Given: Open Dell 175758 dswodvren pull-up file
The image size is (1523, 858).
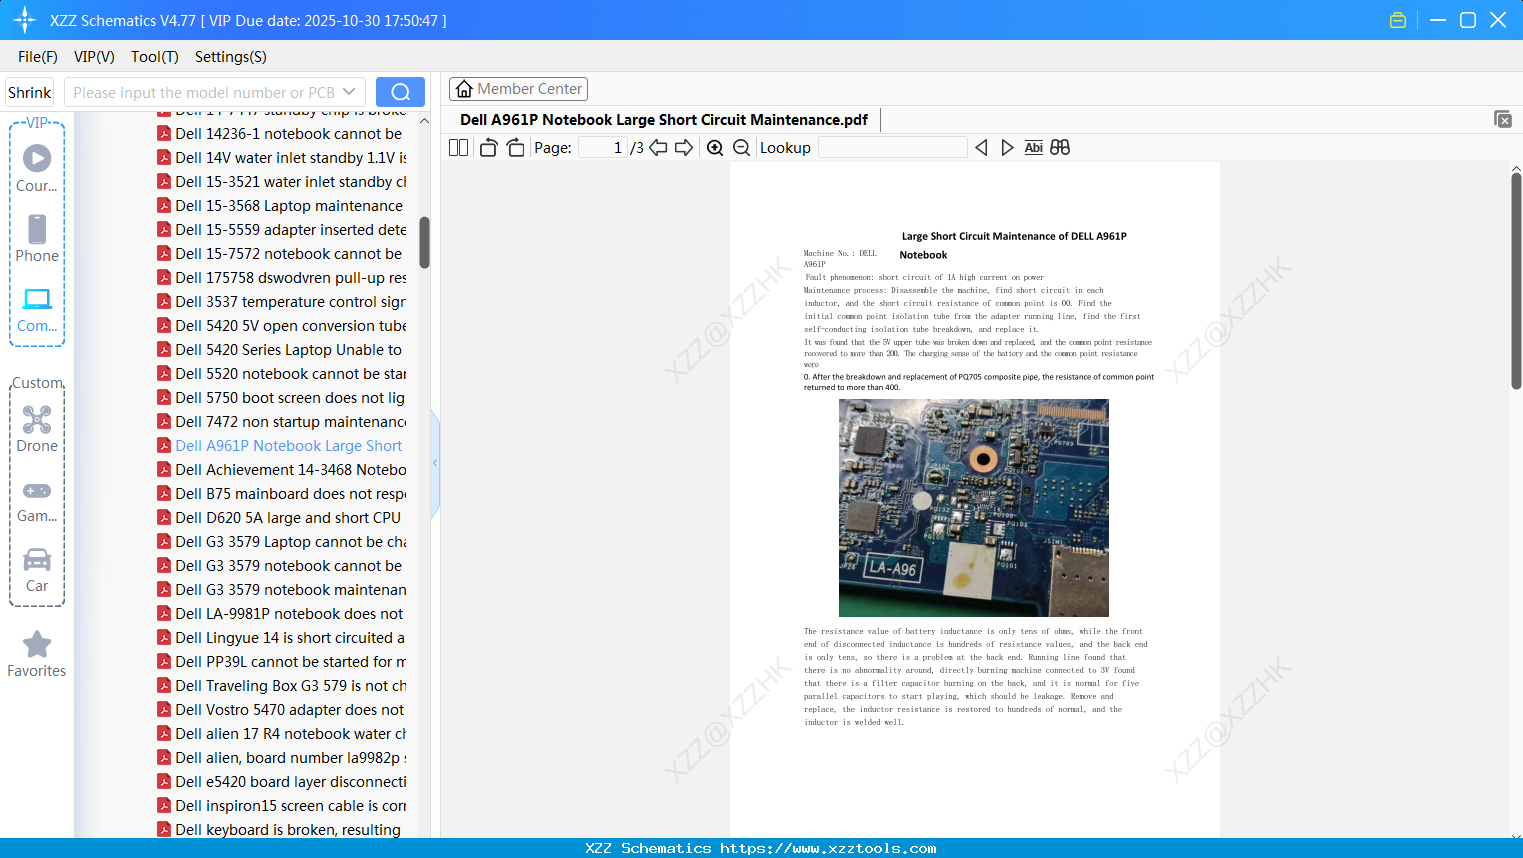Looking at the screenshot, I should point(281,278).
